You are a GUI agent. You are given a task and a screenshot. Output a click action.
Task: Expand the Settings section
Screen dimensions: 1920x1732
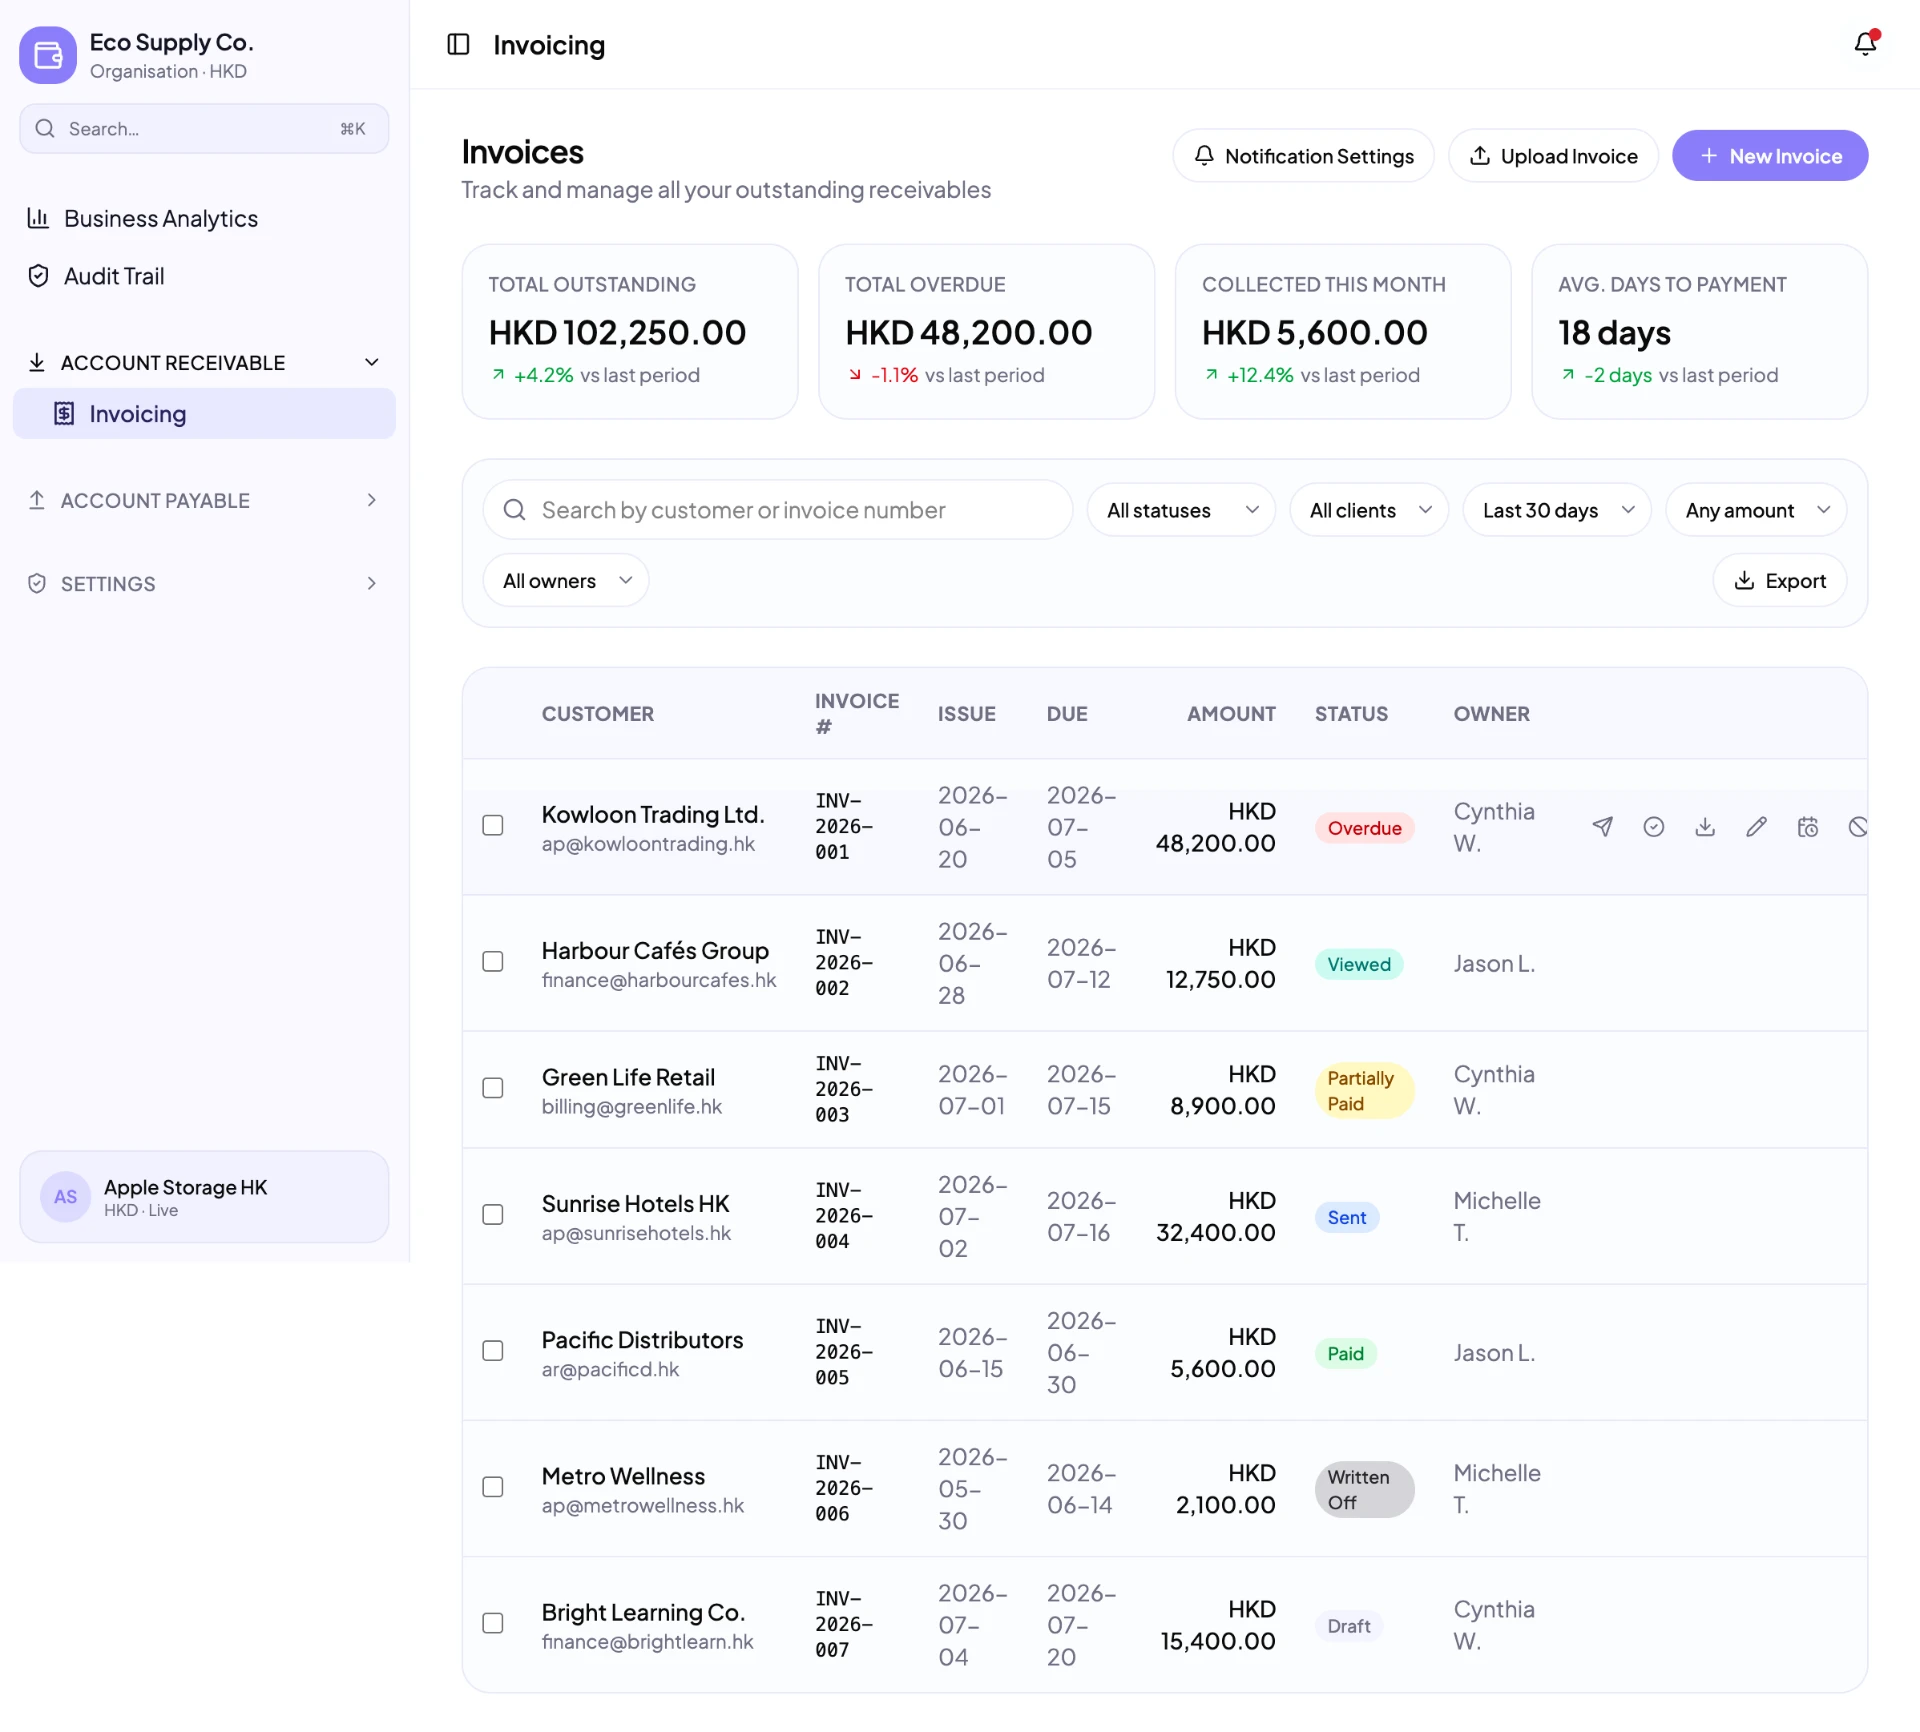click(204, 583)
